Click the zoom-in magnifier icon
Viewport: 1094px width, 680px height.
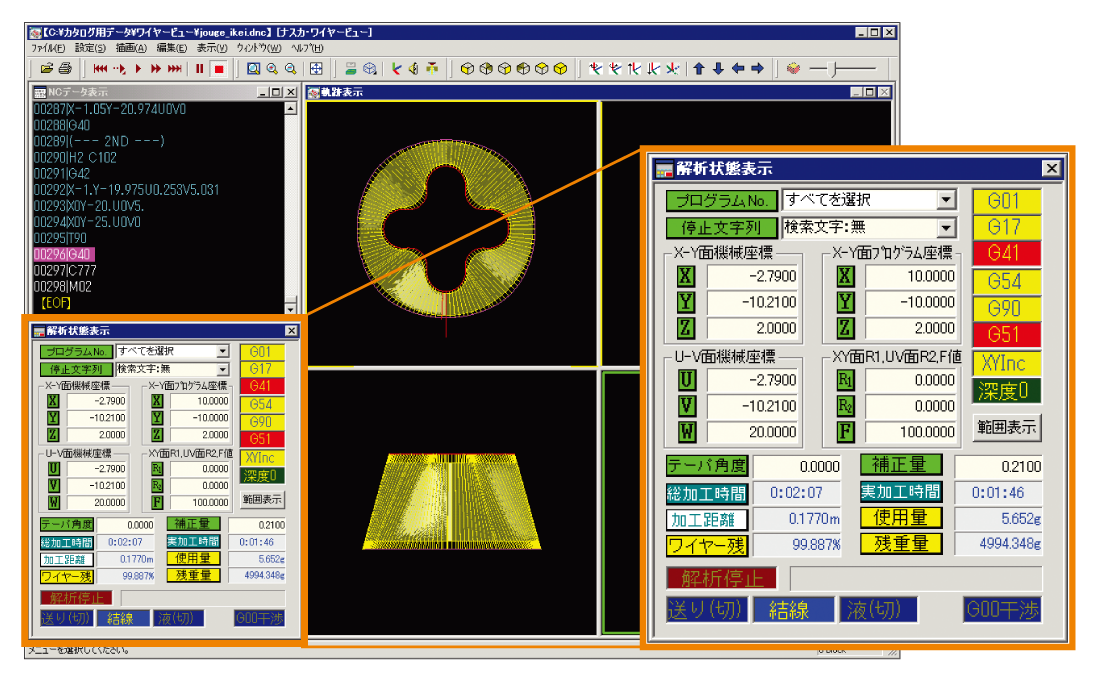pos(272,68)
